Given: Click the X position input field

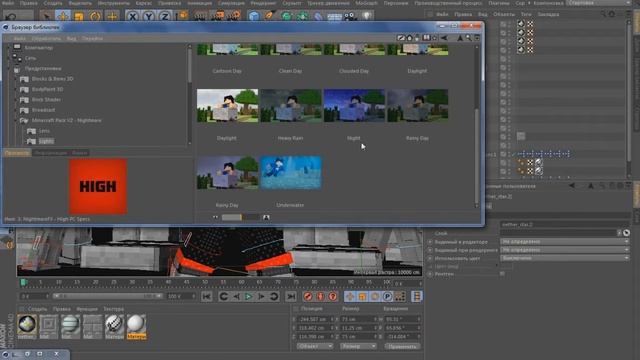Looking at the screenshot, I should pyautogui.click(x=314, y=319).
